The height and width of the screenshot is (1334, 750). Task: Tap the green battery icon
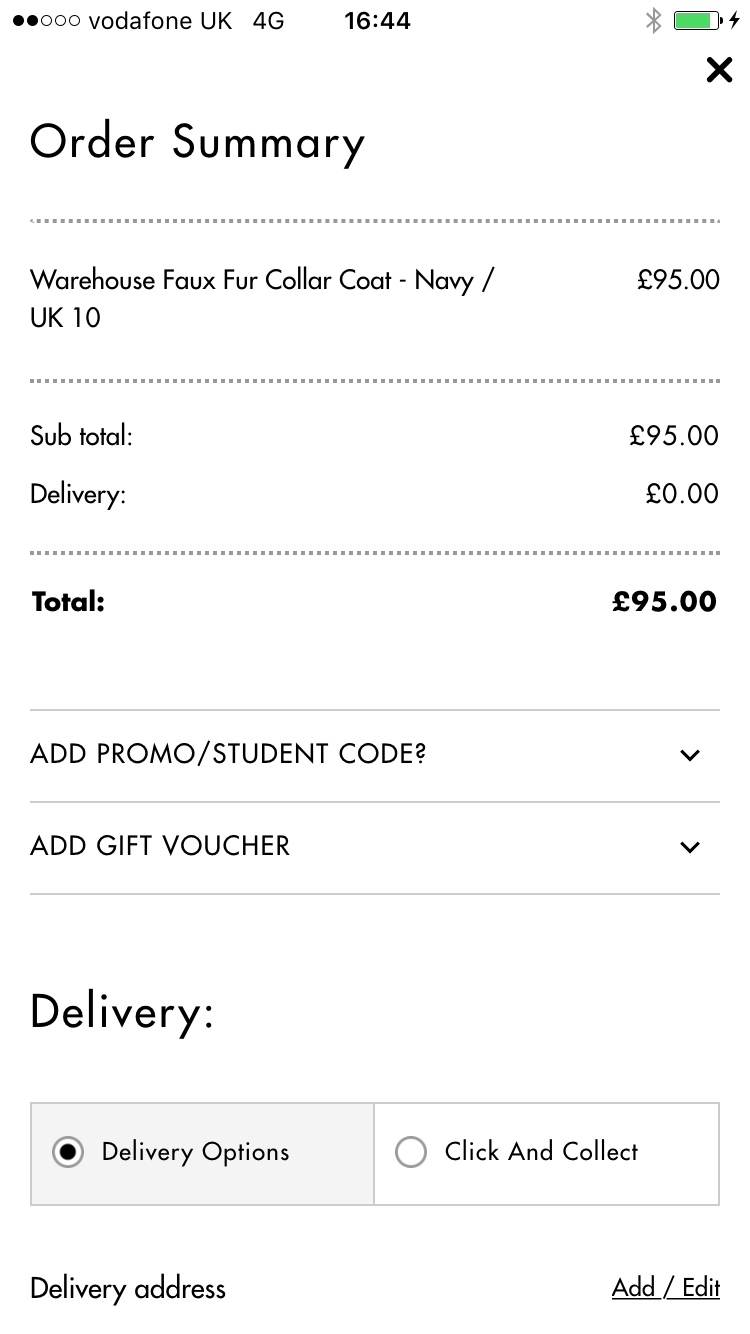click(x=696, y=21)
